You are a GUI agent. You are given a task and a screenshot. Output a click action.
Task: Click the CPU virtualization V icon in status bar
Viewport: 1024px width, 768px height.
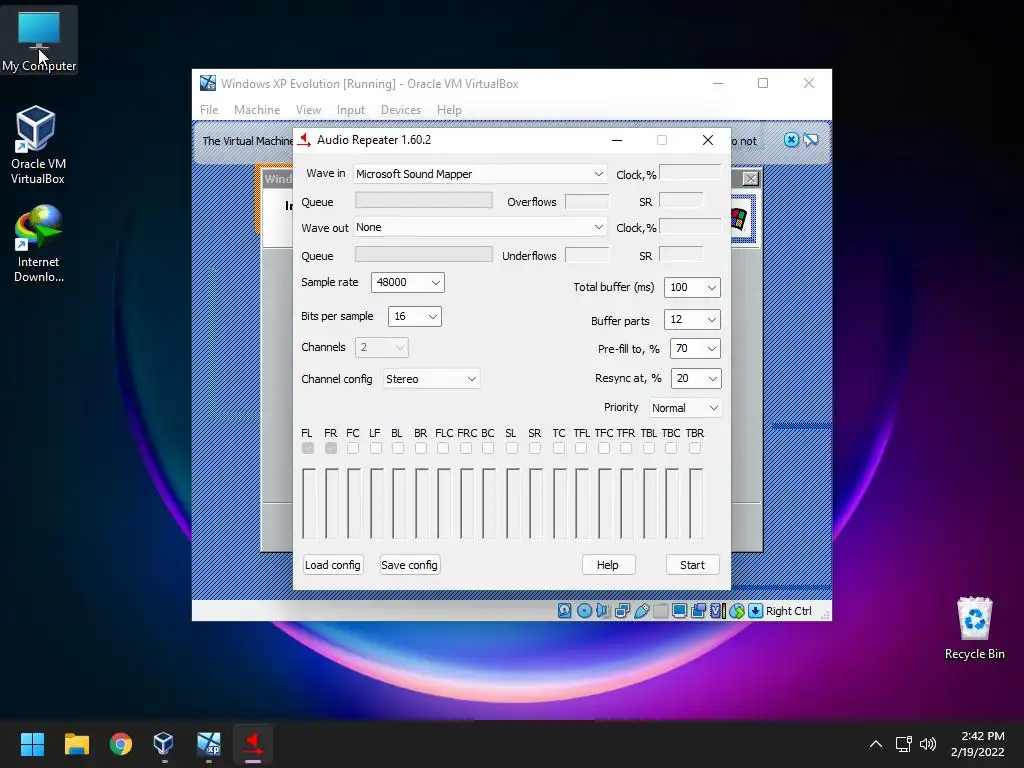718,611
